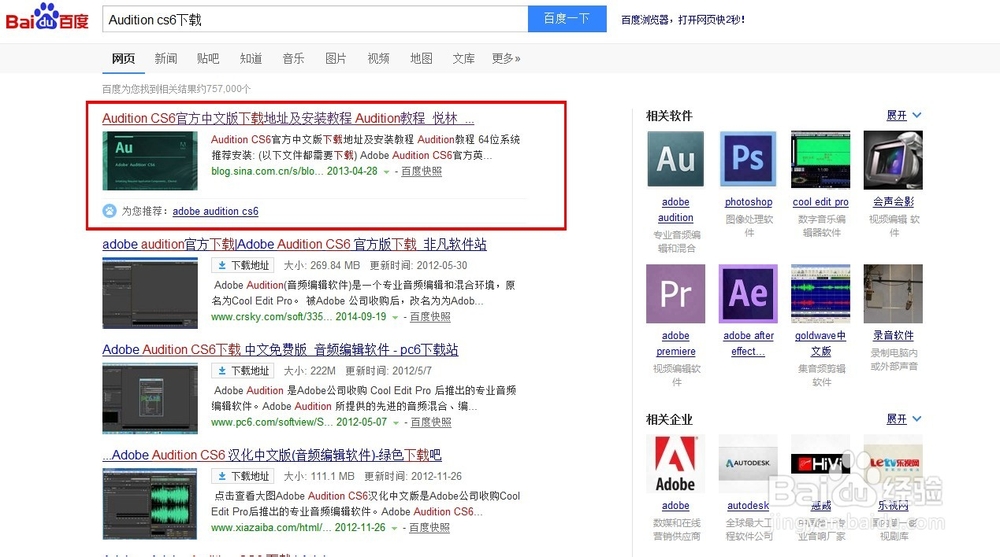Open the Adobe Audition Au software icon
Viewport: 1000px width, 557px height.
tap(675, 159)
